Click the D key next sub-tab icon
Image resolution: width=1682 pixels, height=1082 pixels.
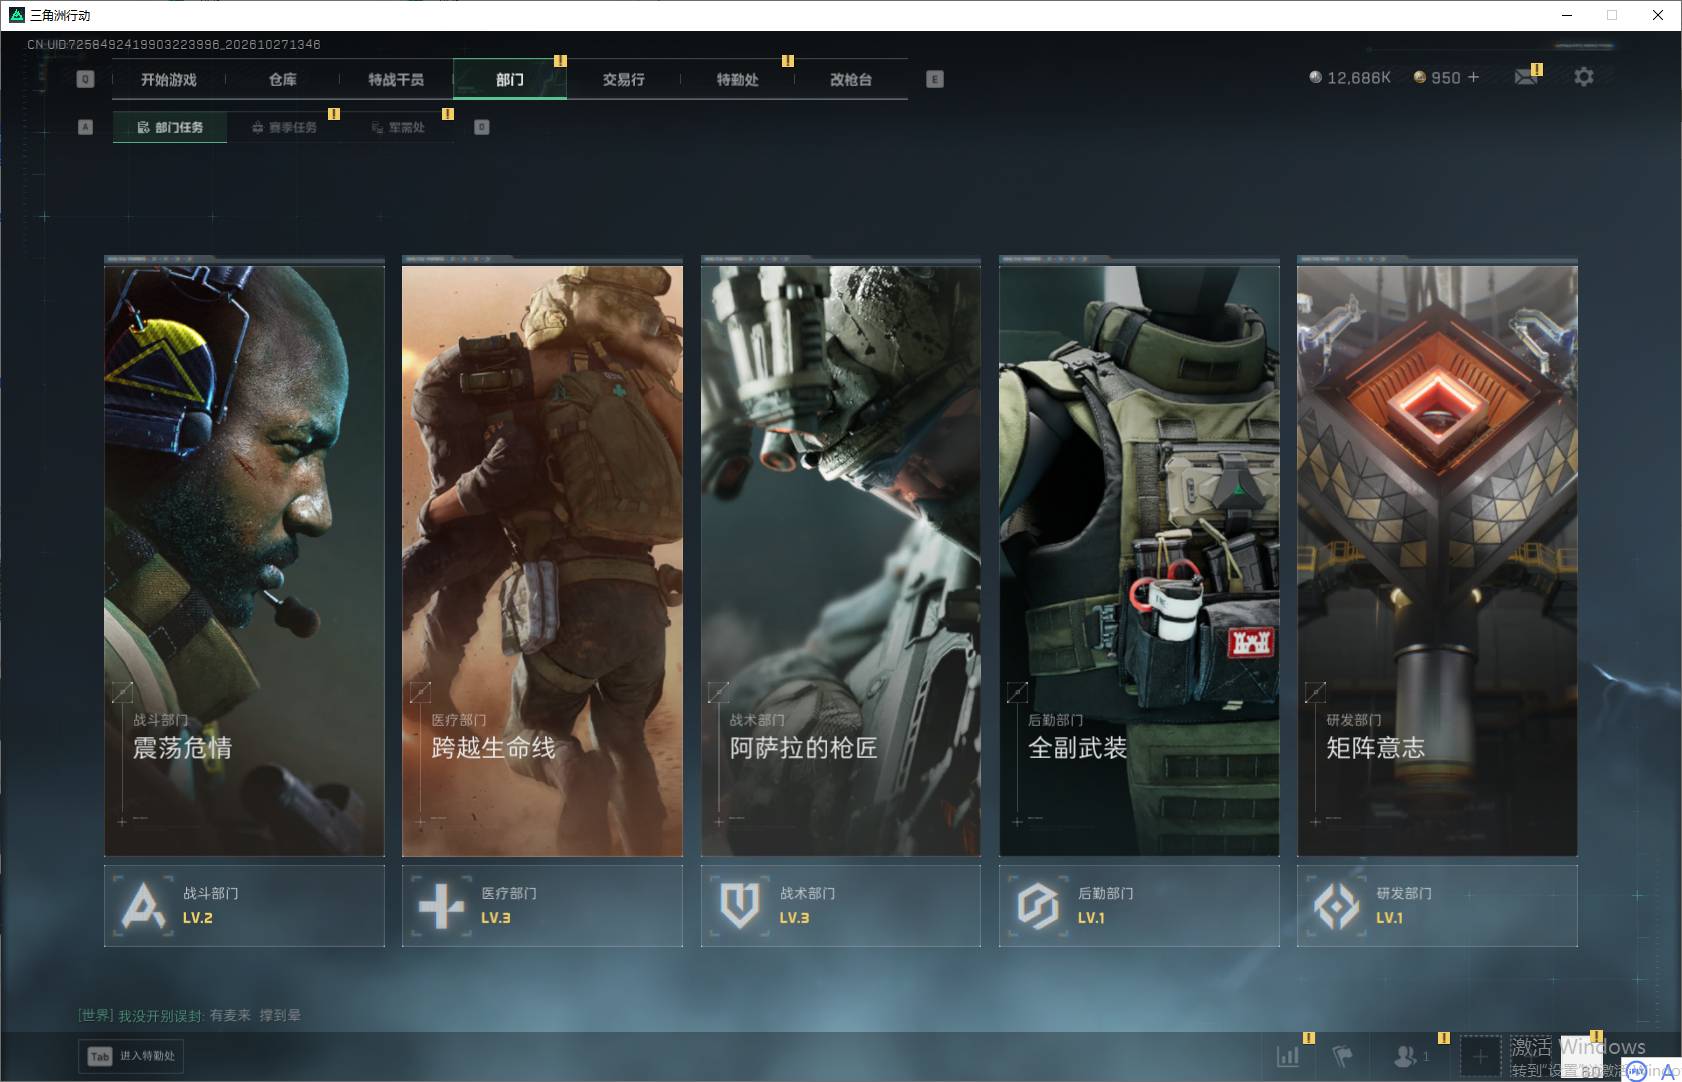click(482, 127)
